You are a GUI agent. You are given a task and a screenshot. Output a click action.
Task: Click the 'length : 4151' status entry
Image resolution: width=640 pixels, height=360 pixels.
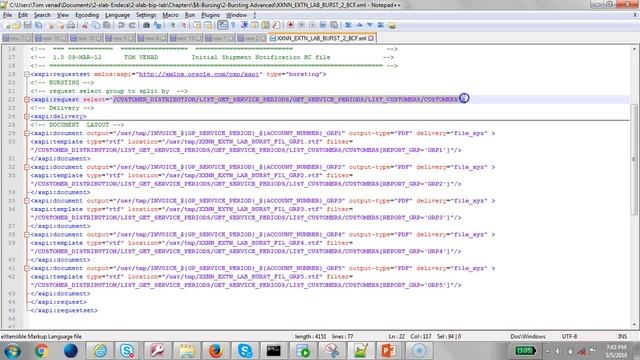point(310,336)
